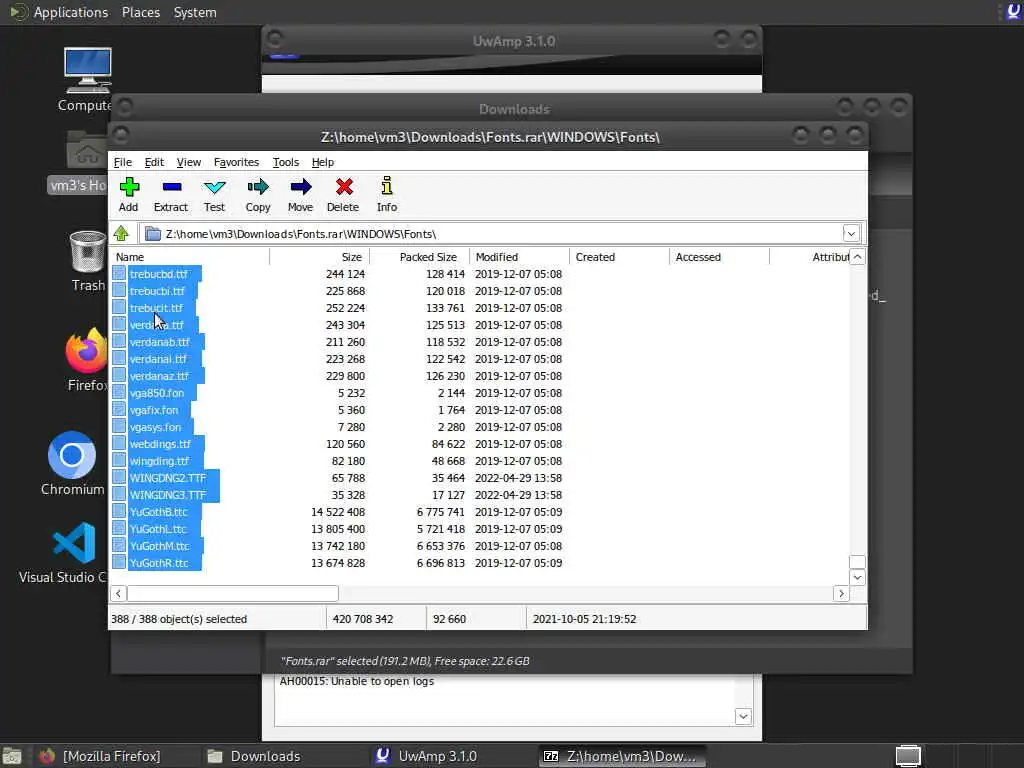Open the Favorites menu

[236, 162]
